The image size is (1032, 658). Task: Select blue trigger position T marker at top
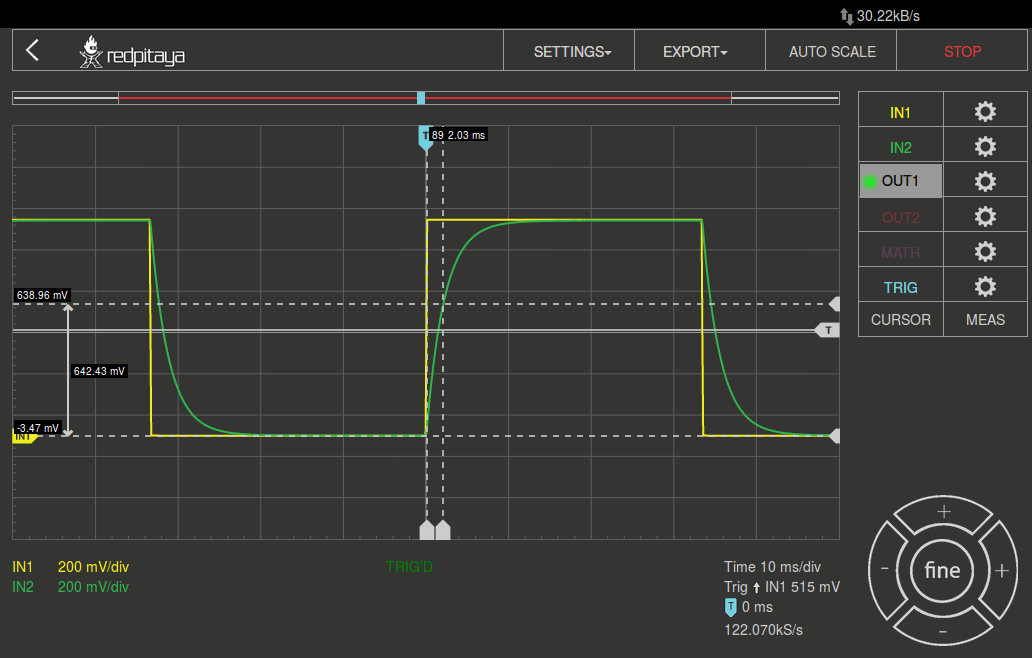click(x=425, y=138)
